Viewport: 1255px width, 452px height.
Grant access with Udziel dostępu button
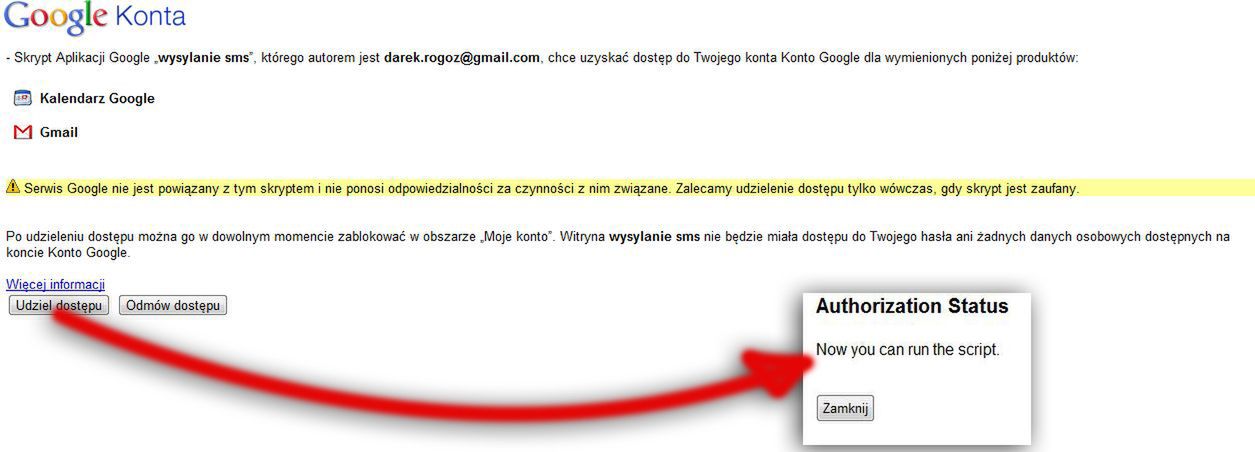[x=59, y=305]
